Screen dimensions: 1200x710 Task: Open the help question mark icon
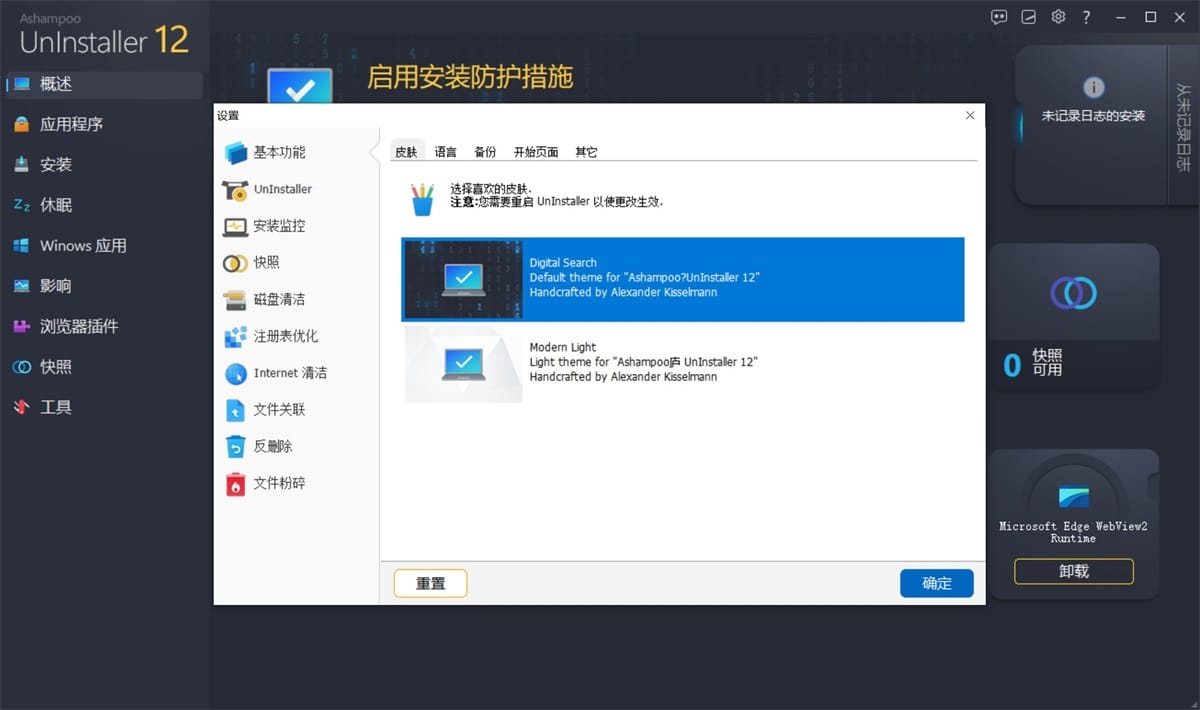coord(1087,17)
